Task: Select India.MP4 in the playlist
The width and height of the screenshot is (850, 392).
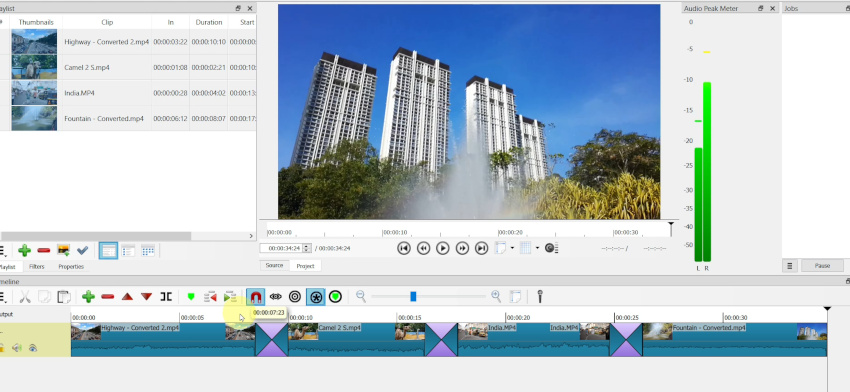Action: click(128, 93)
